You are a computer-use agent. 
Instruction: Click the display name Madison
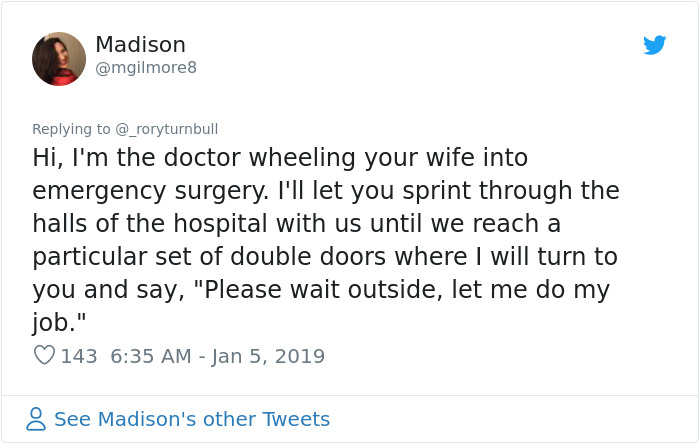point(140,45)
